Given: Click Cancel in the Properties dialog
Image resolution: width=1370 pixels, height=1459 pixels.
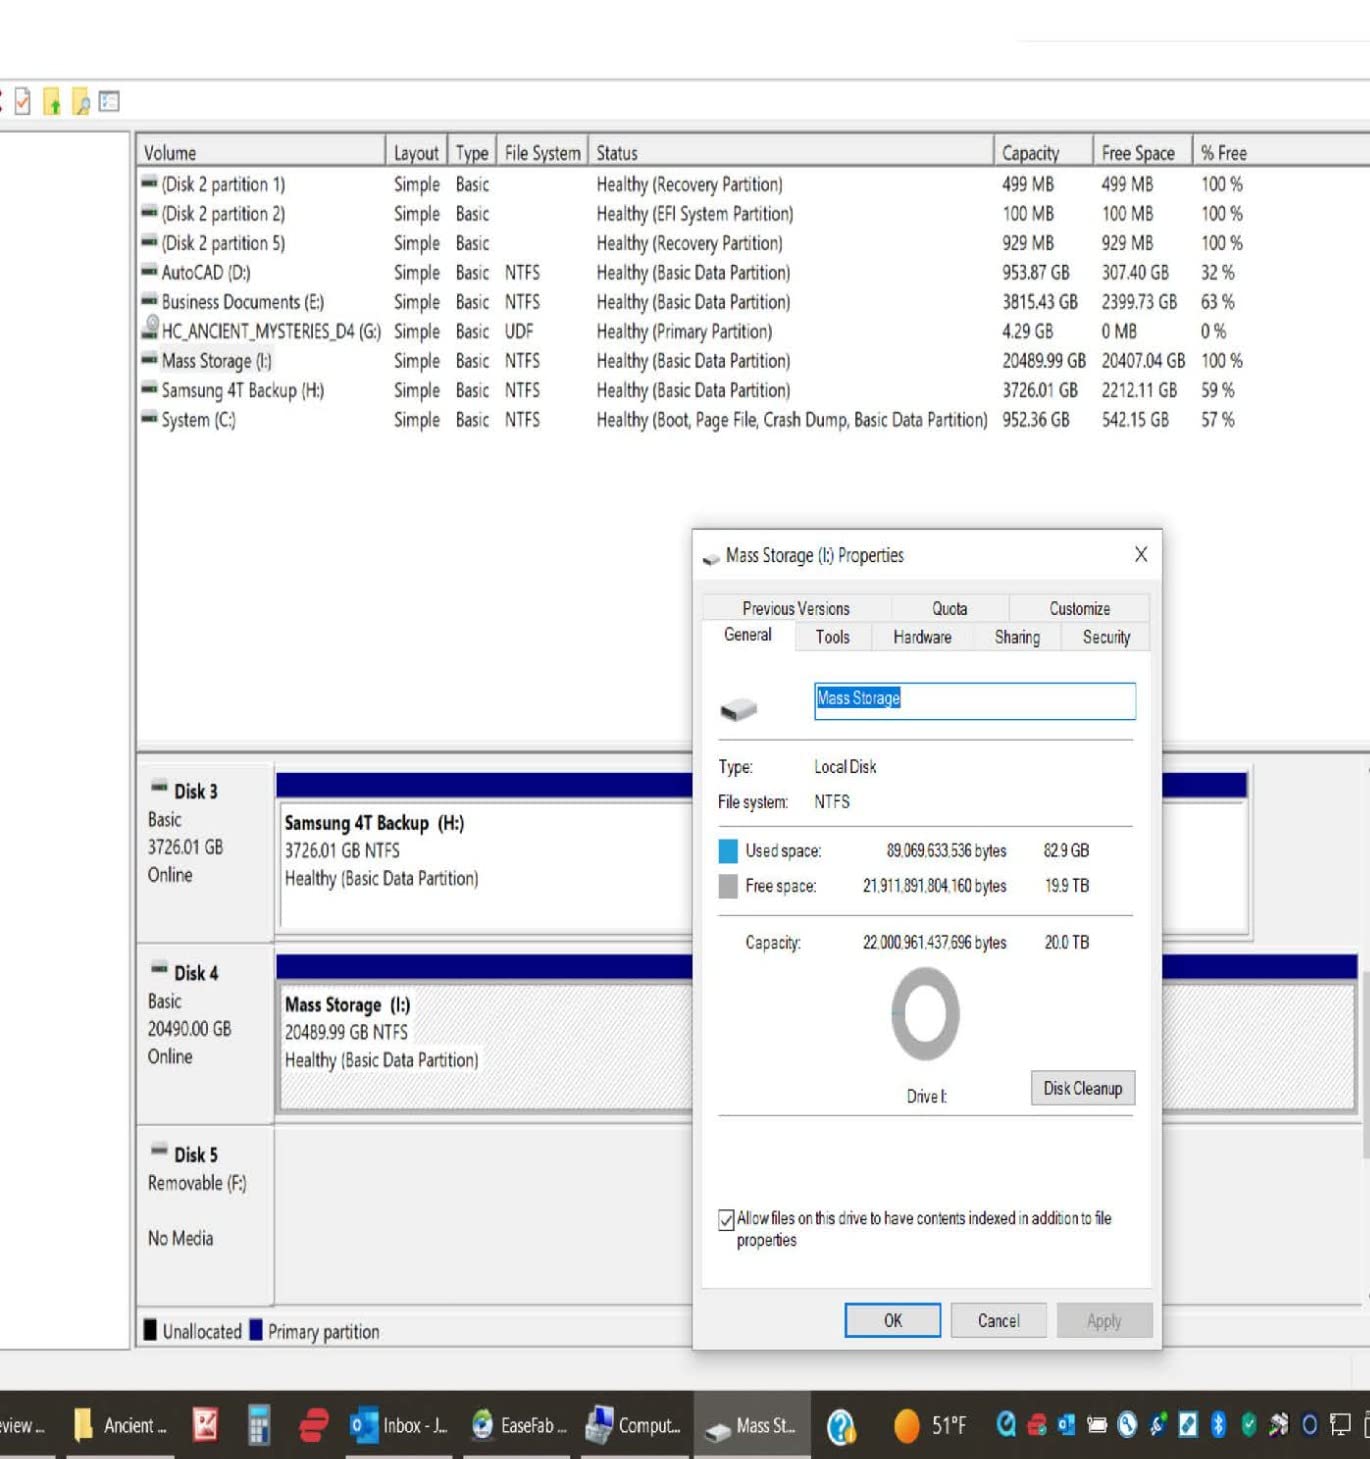Looking at the screenshot, I should pyautogui.click(x=999, y=1320).
